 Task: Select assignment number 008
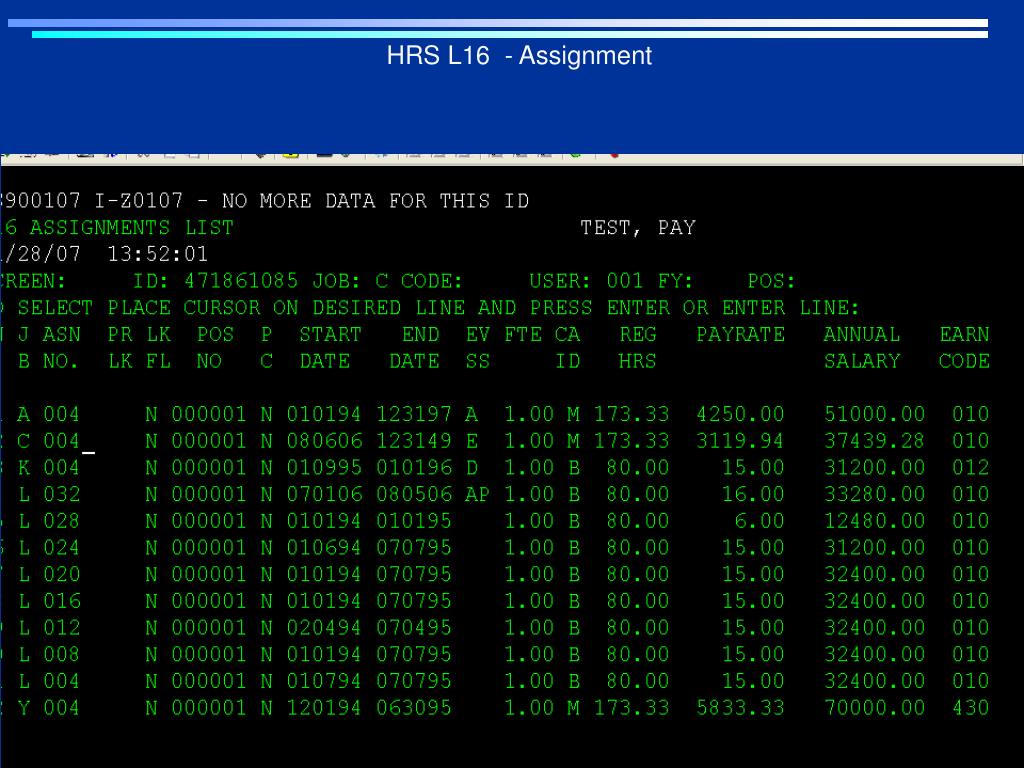(x=61, y=655)
